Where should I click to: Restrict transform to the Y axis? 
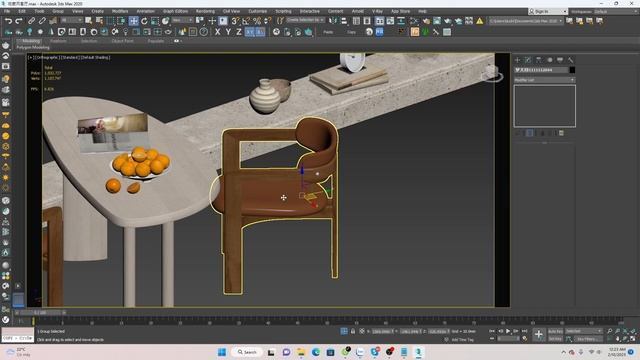coord(228,32)
